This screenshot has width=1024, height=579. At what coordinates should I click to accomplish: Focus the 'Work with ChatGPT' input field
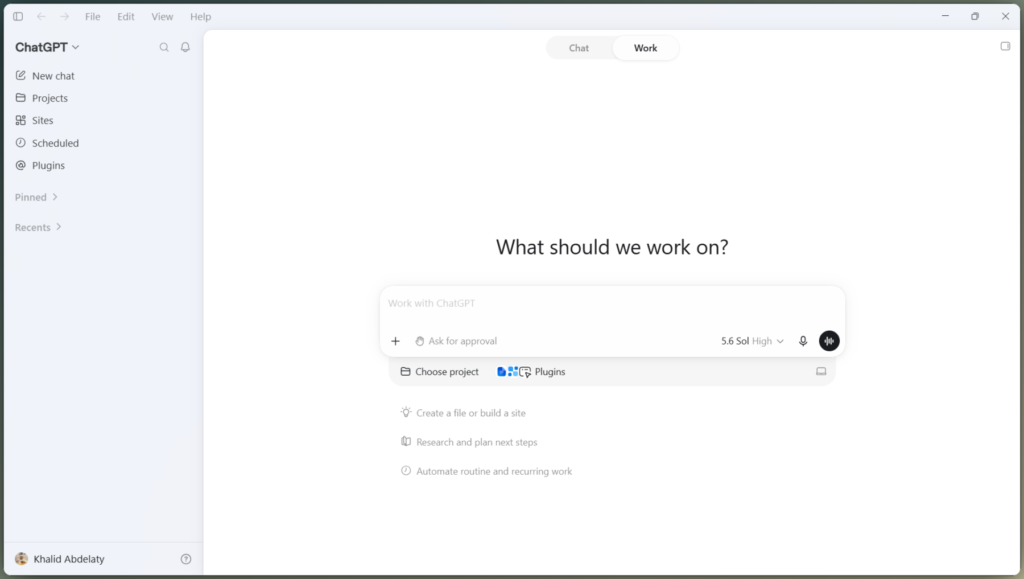(612, 304)
